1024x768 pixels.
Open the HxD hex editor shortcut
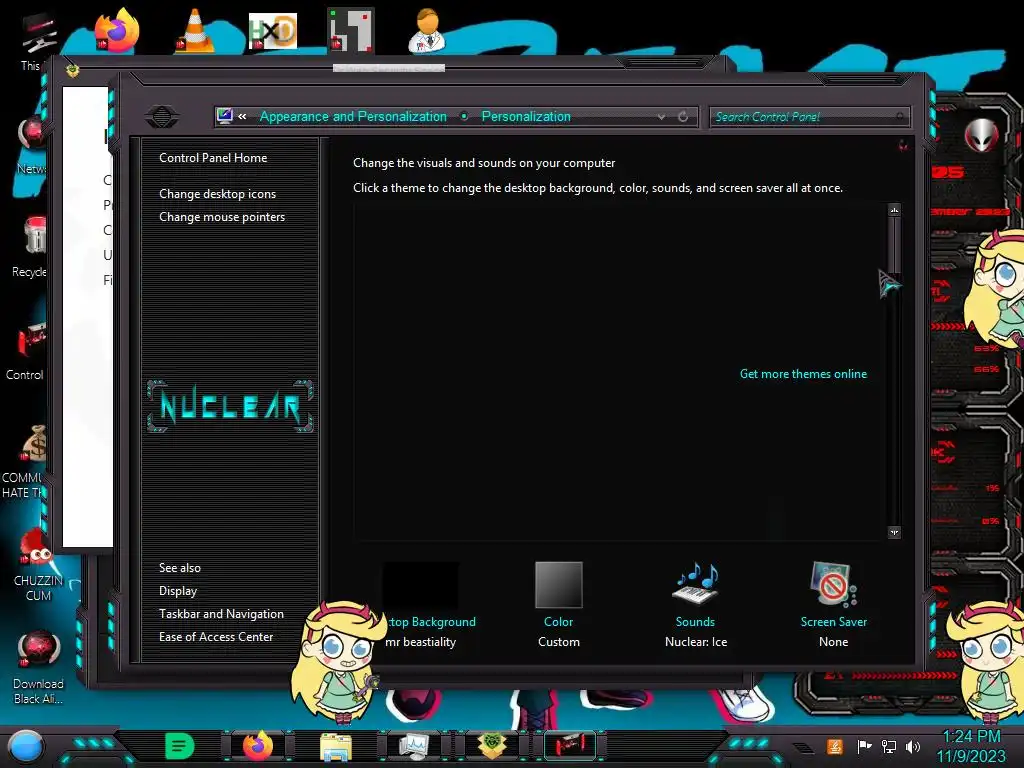[273, 31]
